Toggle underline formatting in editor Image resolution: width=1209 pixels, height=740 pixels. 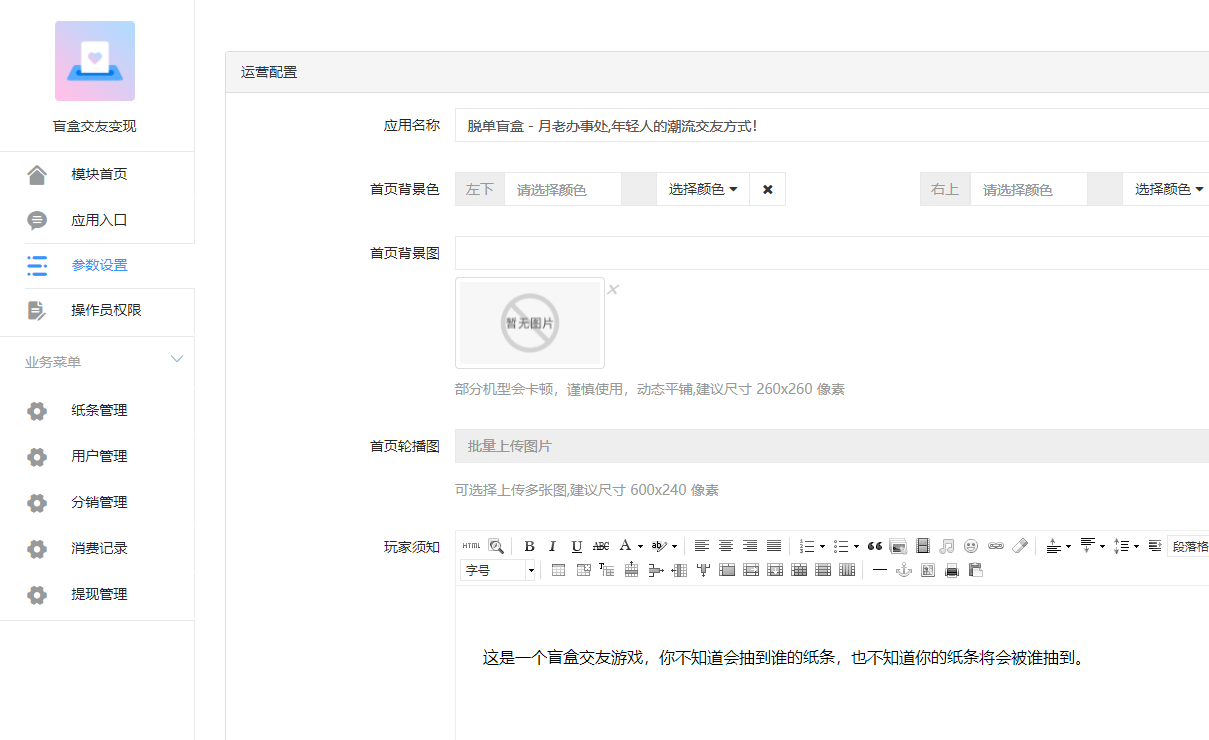coord(577,546)
